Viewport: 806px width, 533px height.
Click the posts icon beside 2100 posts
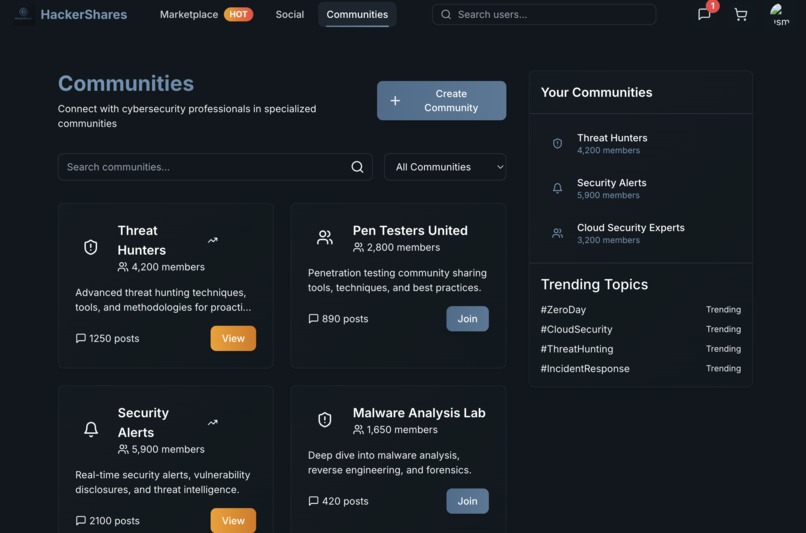point(81,521)
